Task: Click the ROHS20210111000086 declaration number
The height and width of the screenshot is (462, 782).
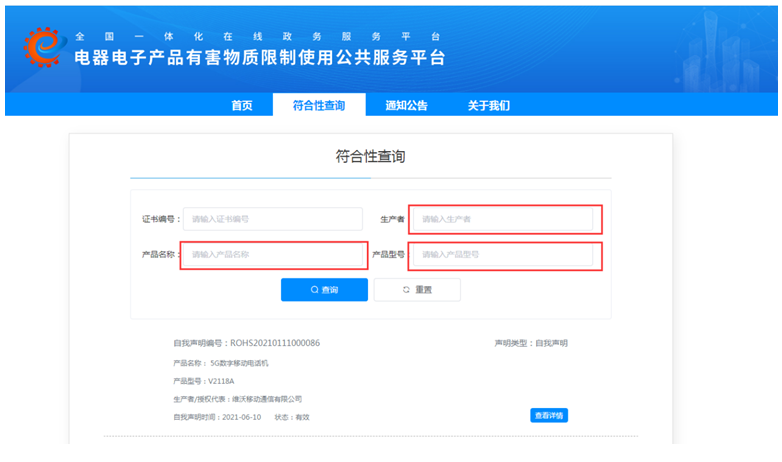Action: [x=275, y=343]
